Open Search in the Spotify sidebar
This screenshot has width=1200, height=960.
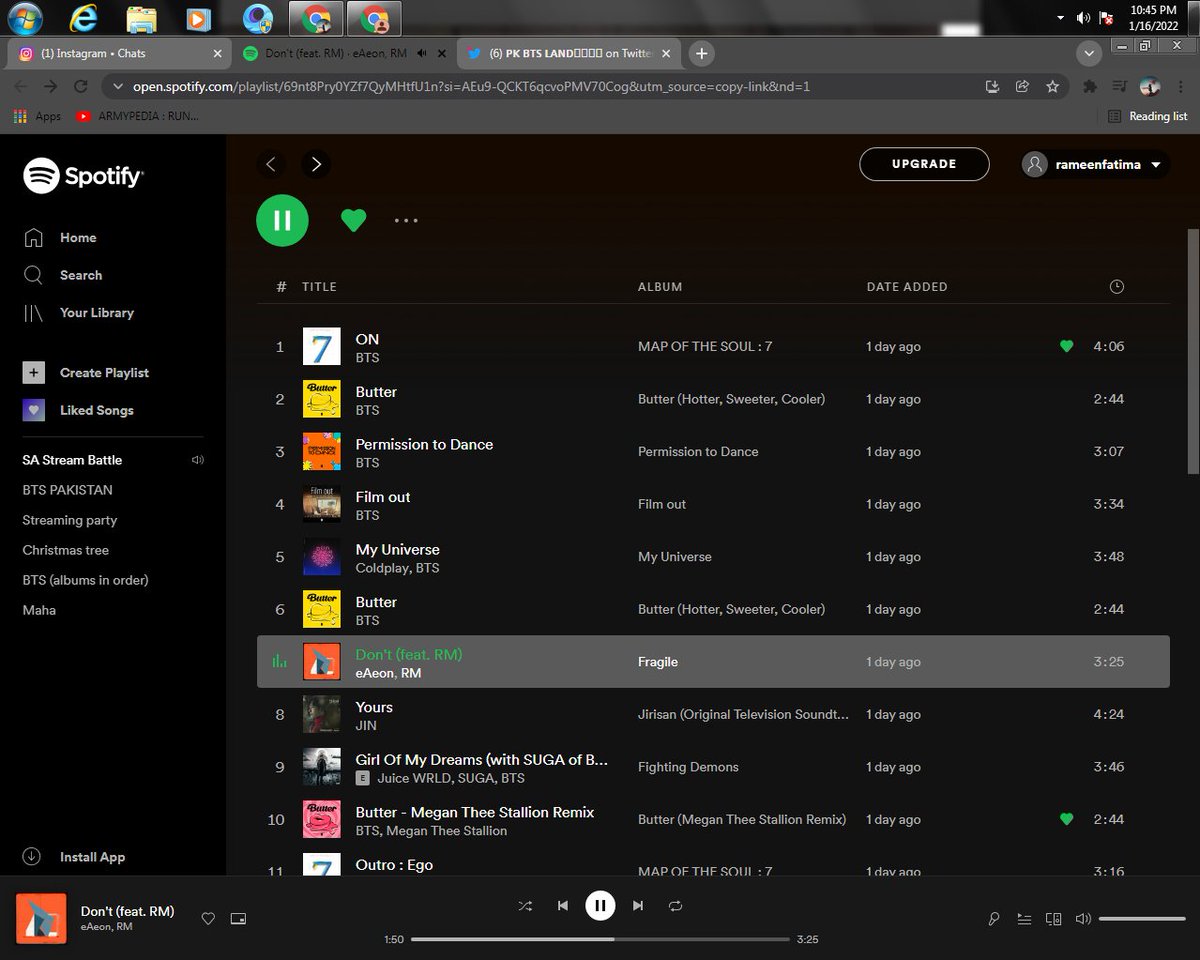[62, 275]
